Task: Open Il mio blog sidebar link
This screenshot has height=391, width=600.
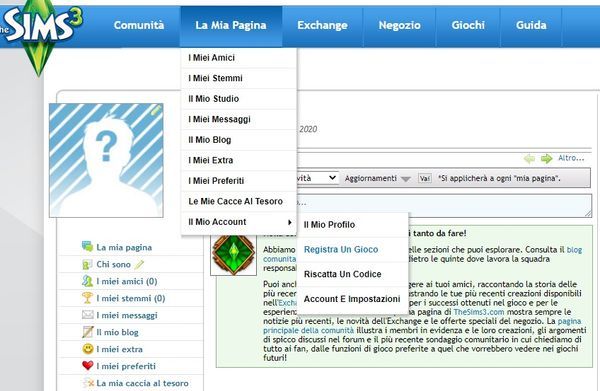Action: coord(117,332)
